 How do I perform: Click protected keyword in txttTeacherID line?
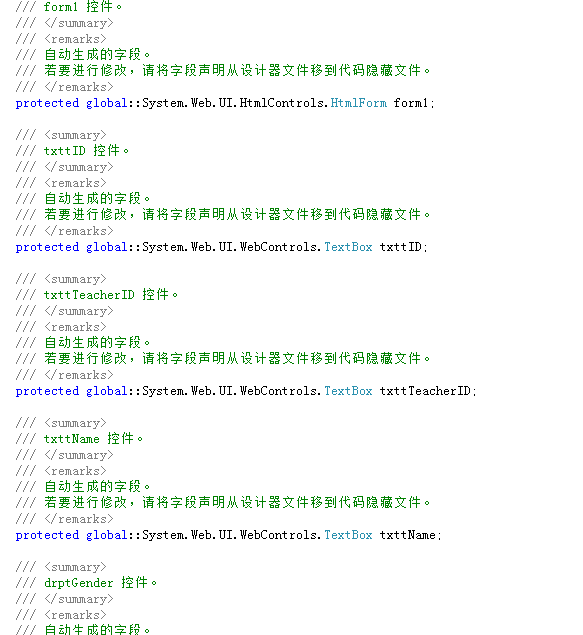pyautogui.click(x=47, y=392)
